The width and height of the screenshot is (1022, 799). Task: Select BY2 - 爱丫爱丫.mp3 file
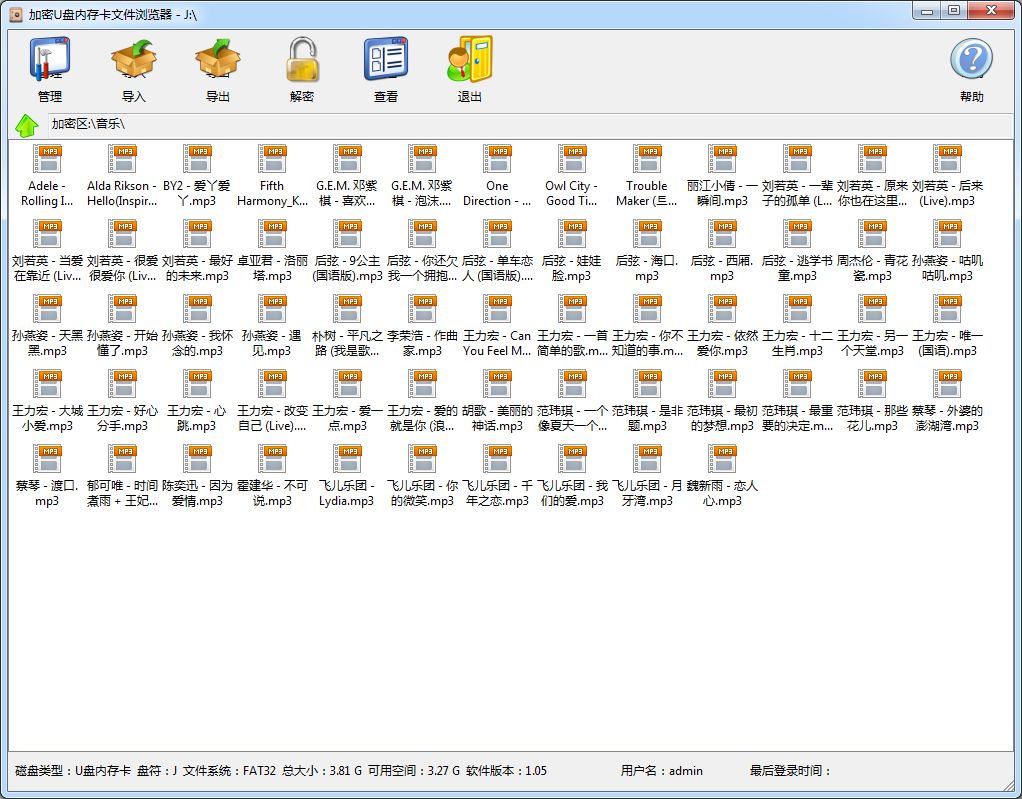pyautogui.click(x=197, y=176)
